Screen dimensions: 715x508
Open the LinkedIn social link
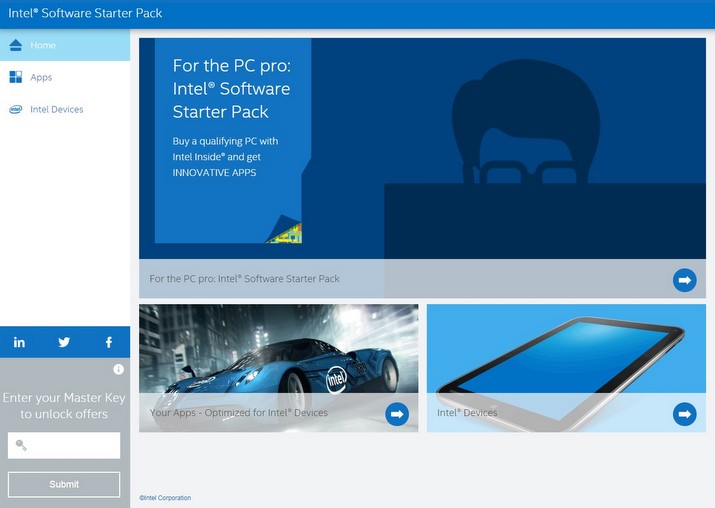click(x=19, y=342)
